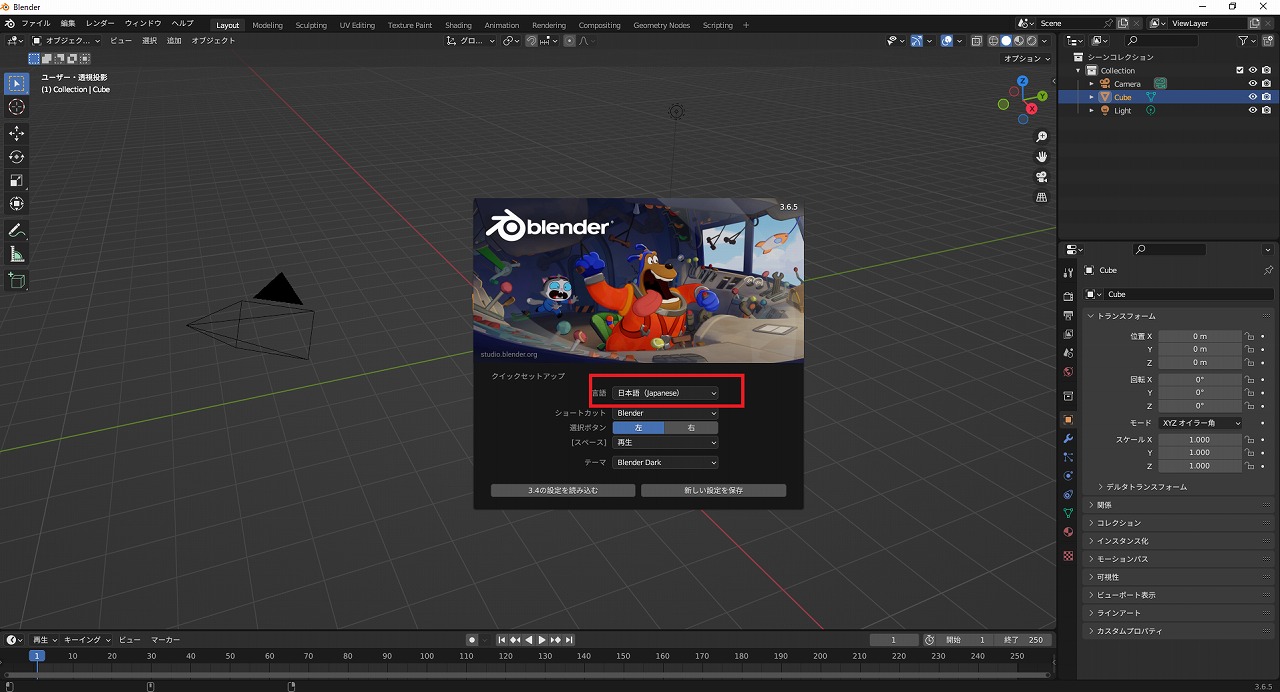Click the Location X value field

tap(1200, 336)
